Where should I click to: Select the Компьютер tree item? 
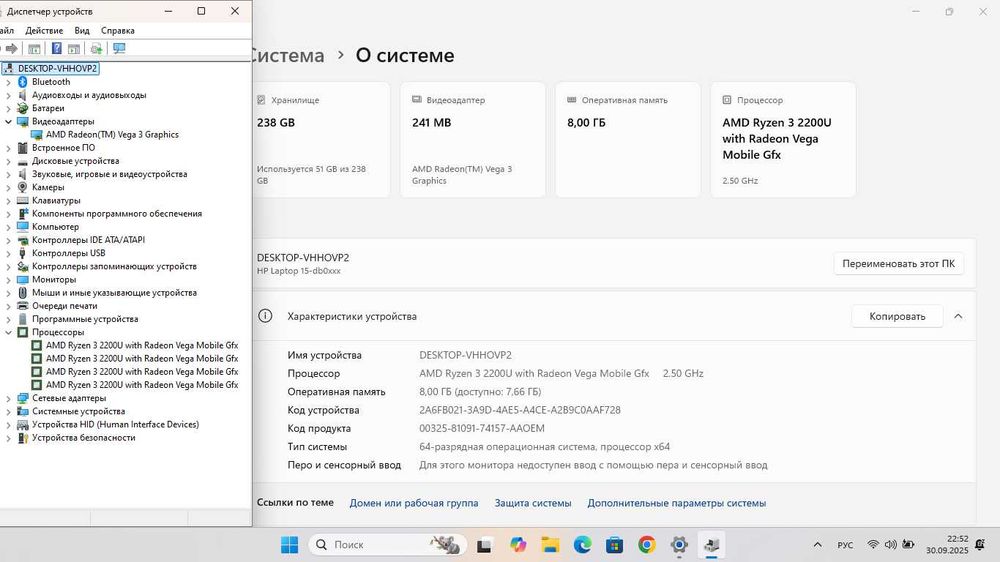coord(55,227)
